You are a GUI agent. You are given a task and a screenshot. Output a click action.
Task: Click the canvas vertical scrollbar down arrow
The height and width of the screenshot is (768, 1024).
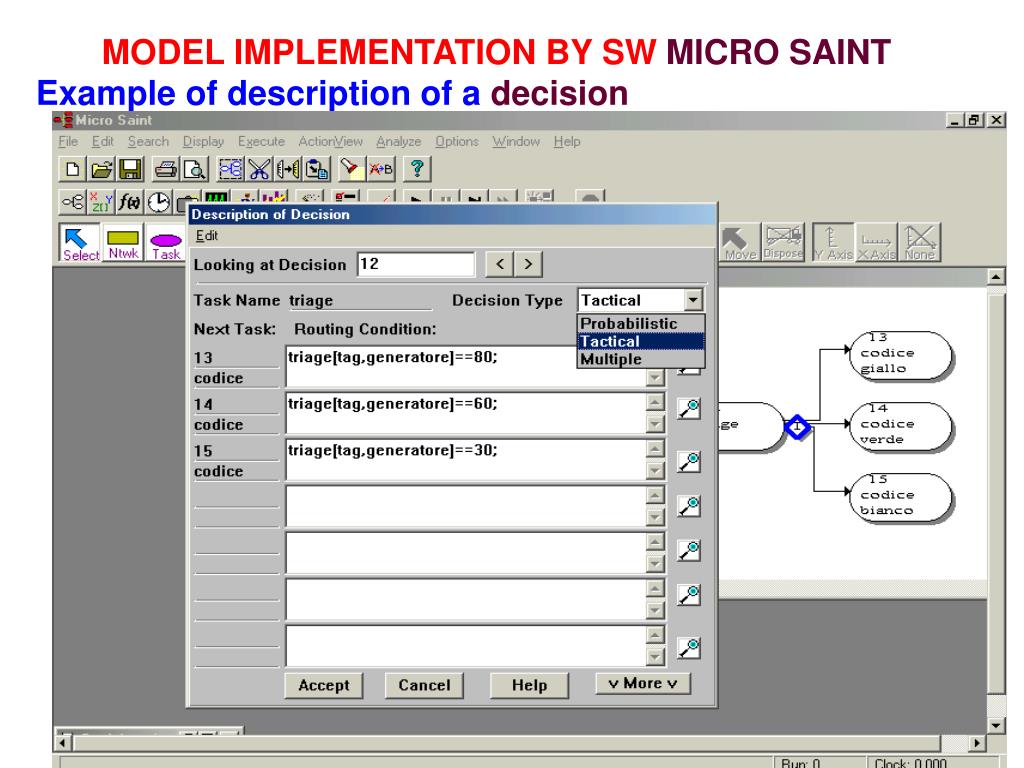click(995, 725)
